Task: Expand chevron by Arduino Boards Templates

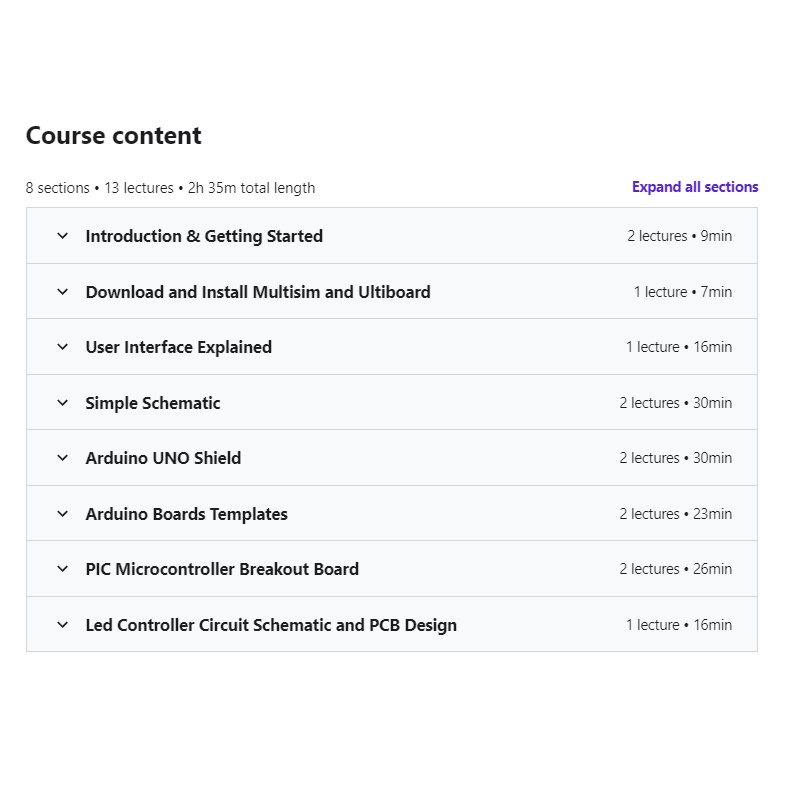Action: (63, 514)
